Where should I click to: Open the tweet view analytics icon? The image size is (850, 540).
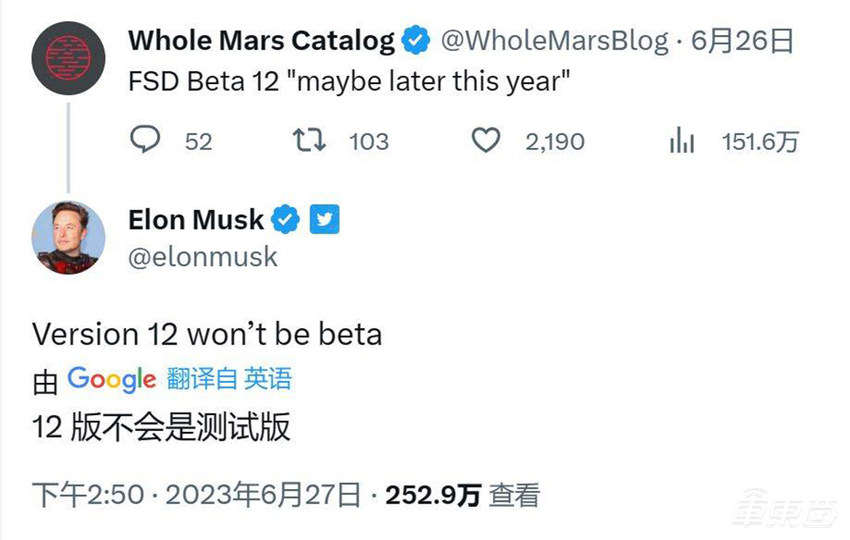click(681, 141)
